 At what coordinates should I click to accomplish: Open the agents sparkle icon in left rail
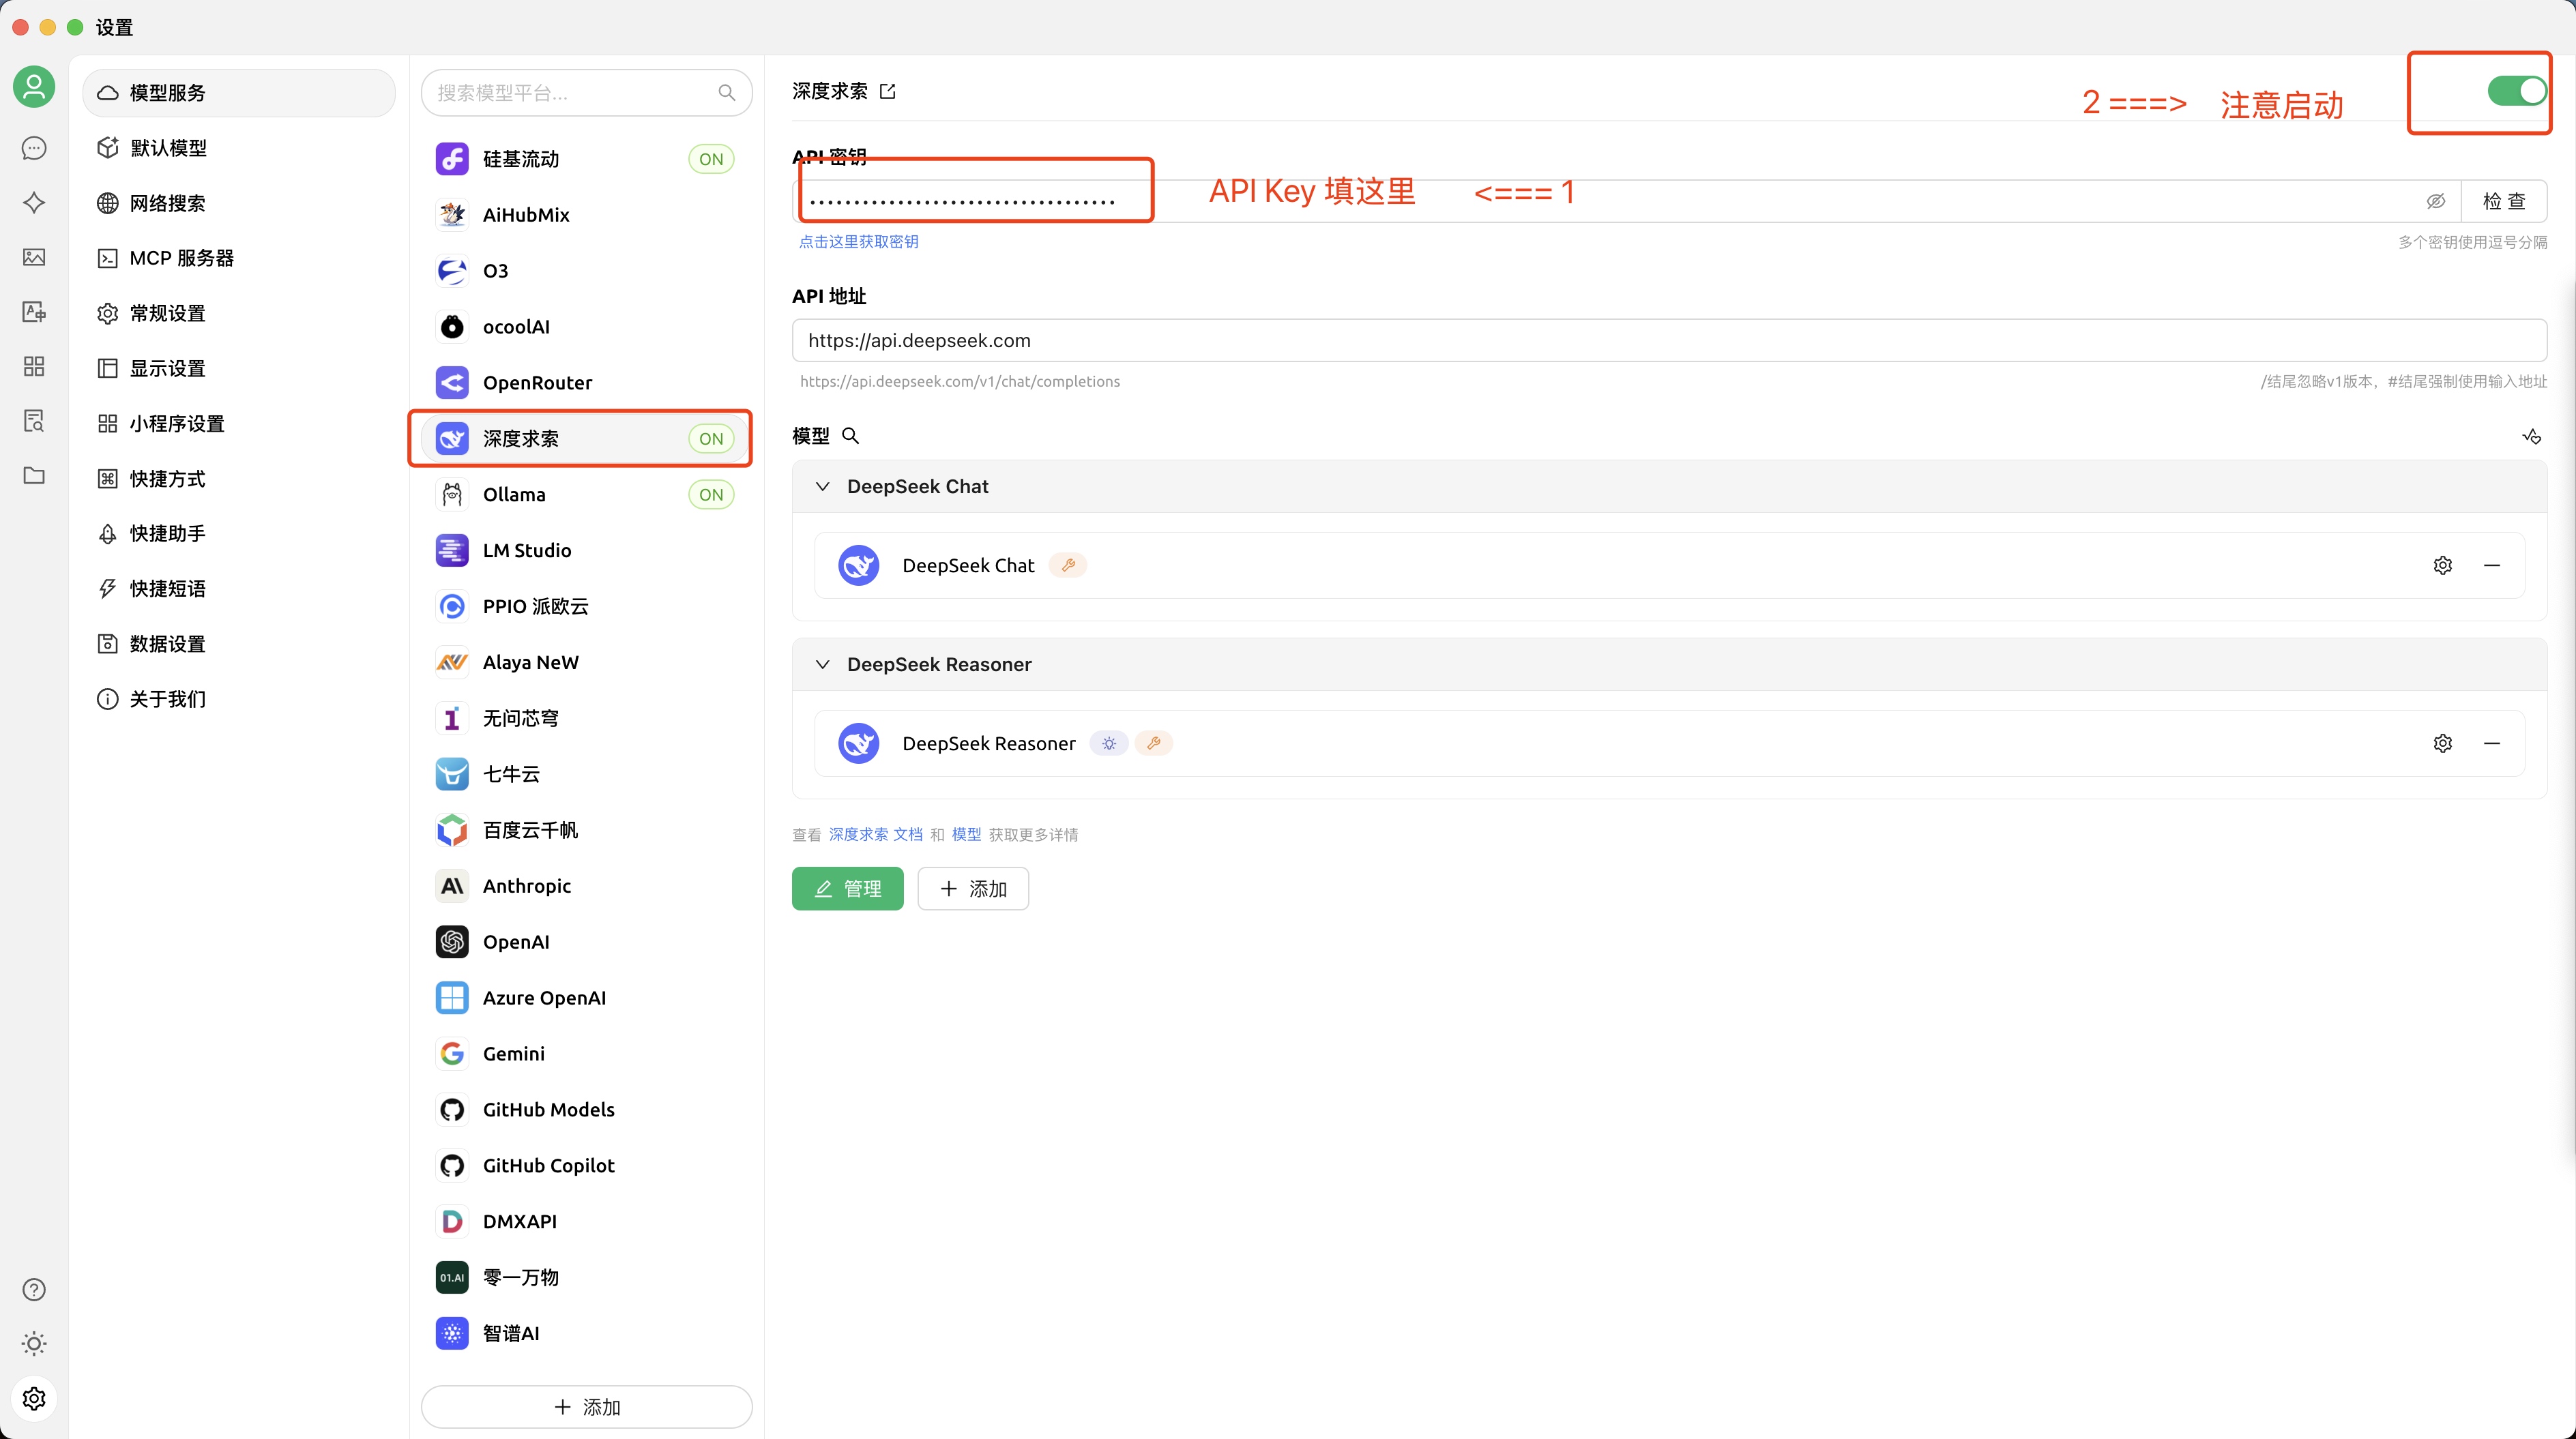(x=34, y=203)
